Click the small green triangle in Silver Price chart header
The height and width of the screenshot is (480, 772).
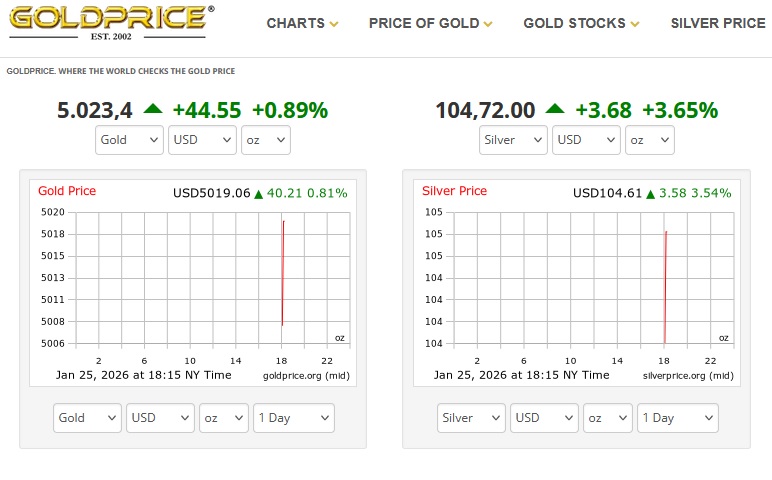[x=650, y=194]
